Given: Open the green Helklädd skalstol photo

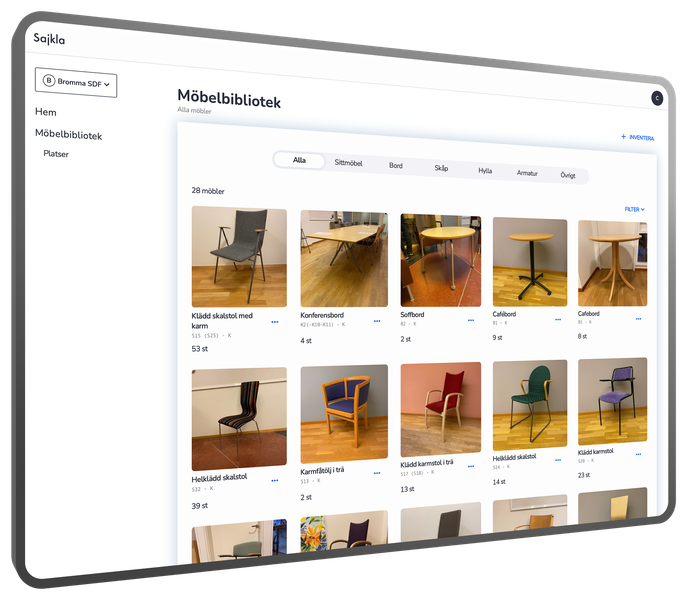Looking at the screenshot, I should [x=530, y=405].
